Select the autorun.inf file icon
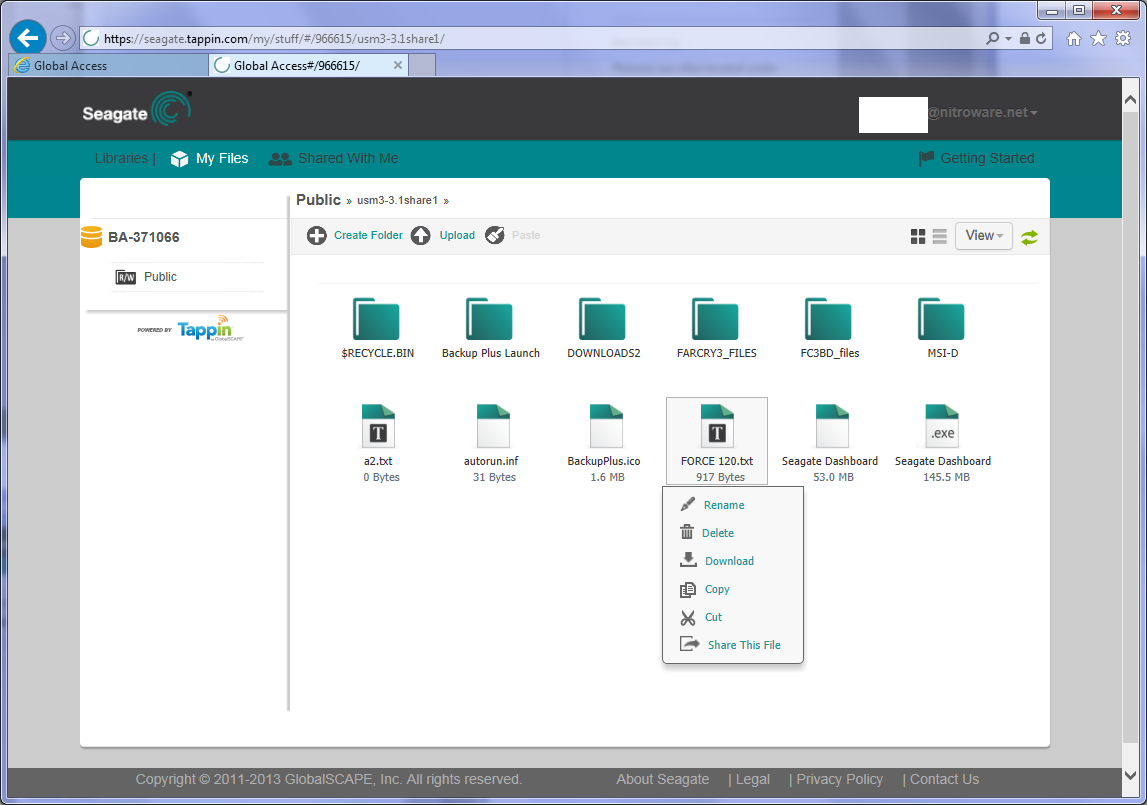 (493, 426)
